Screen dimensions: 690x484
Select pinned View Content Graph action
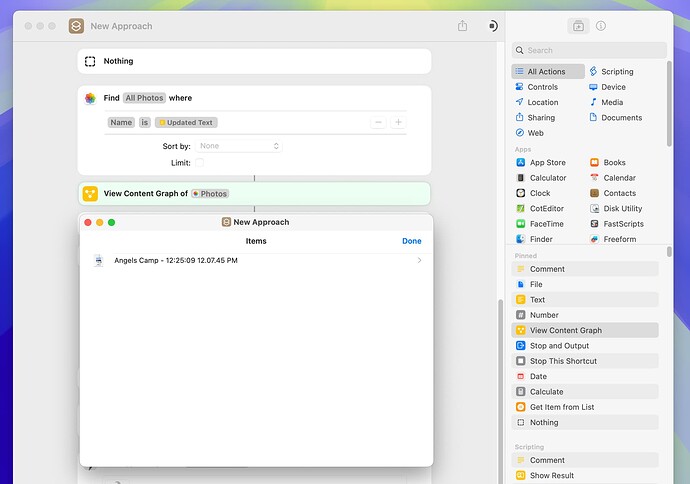(585, 330)
